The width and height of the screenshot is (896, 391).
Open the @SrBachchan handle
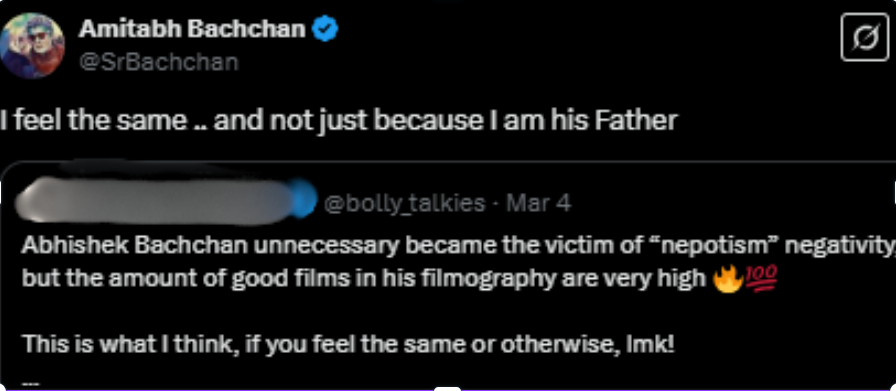158,62
